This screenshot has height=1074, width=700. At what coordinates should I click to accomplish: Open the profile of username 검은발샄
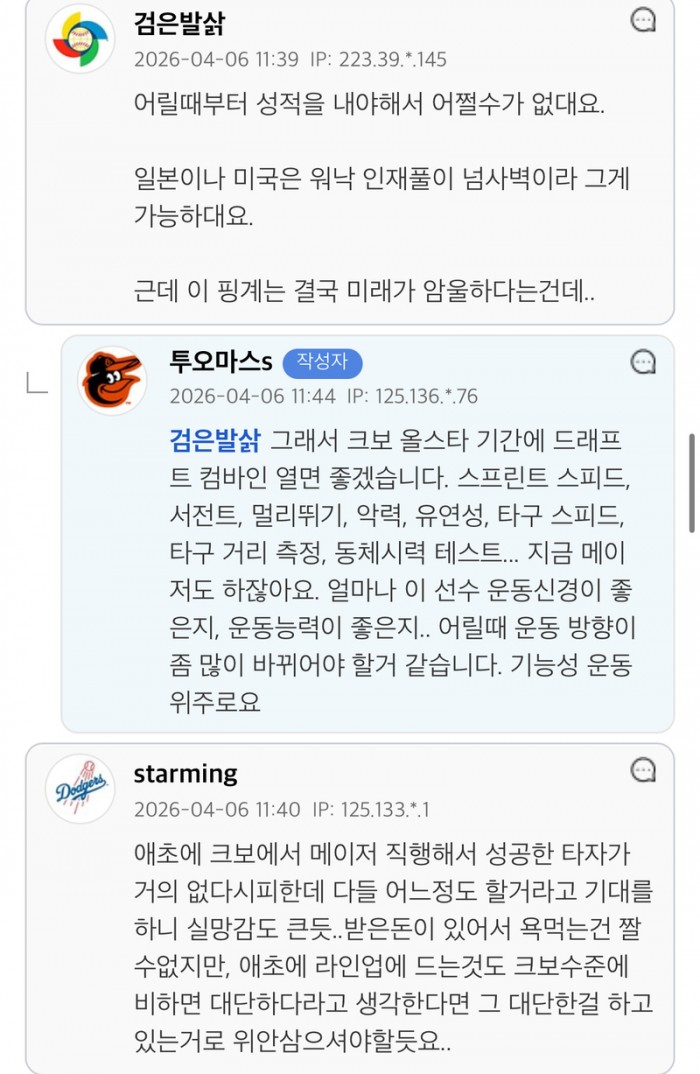click(x=179, y=23)
